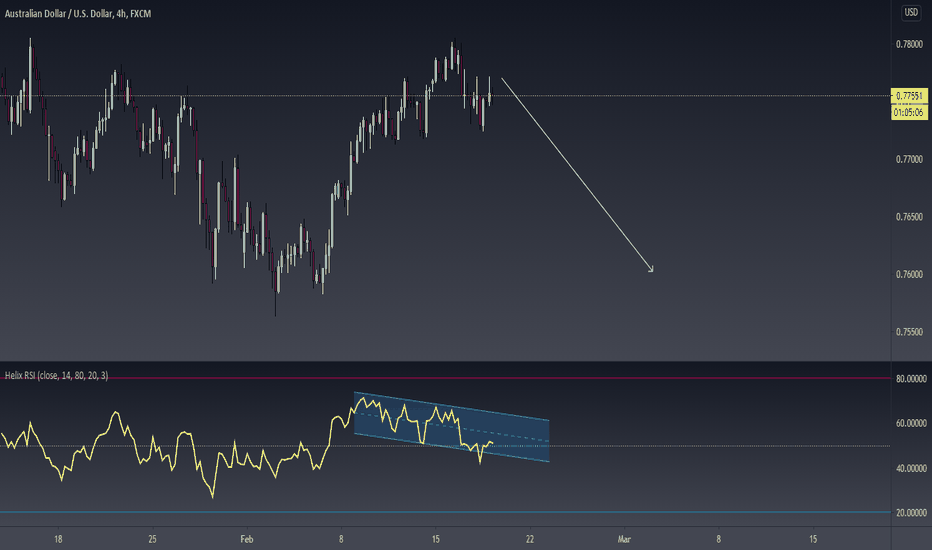The width and height of the screenshot is (932, 550).
Task: Click the 20.00000 RSI axis label
Action: 911,513
